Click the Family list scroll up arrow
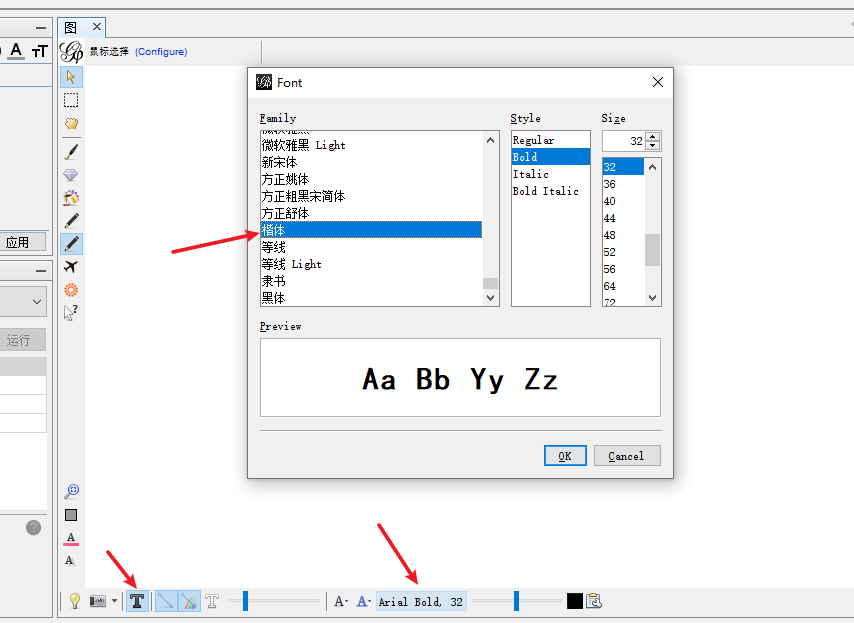This screenshot has height=623, width=854. pyautogui.click(x=490, y=140)
